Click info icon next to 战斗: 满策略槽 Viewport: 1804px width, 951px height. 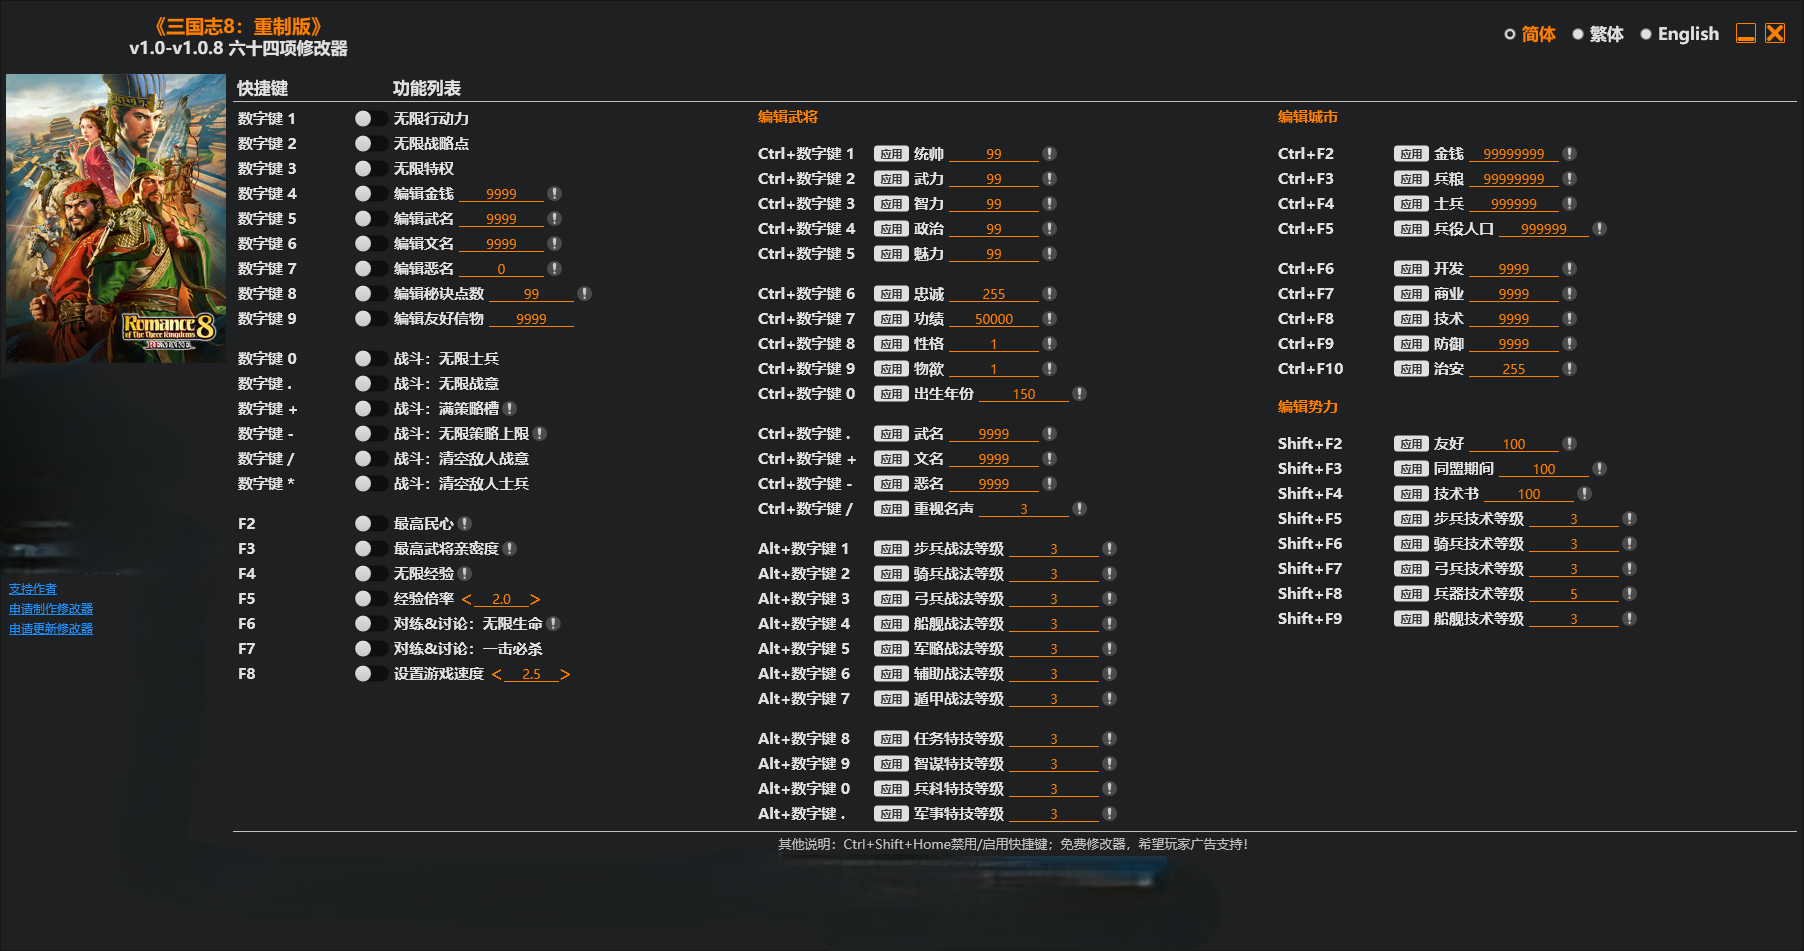[x=510, y=409]
